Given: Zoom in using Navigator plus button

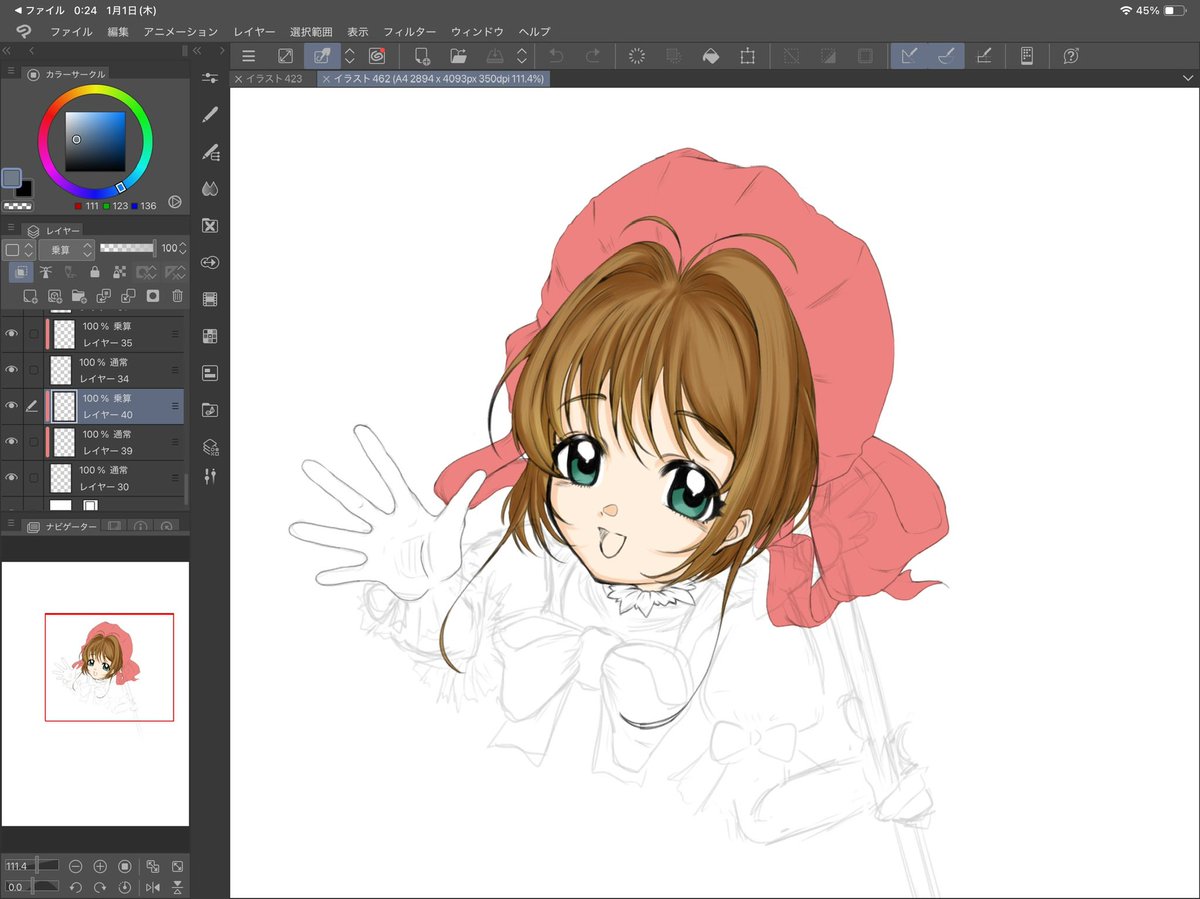Looking at the screenshot, I should point(100,866).
